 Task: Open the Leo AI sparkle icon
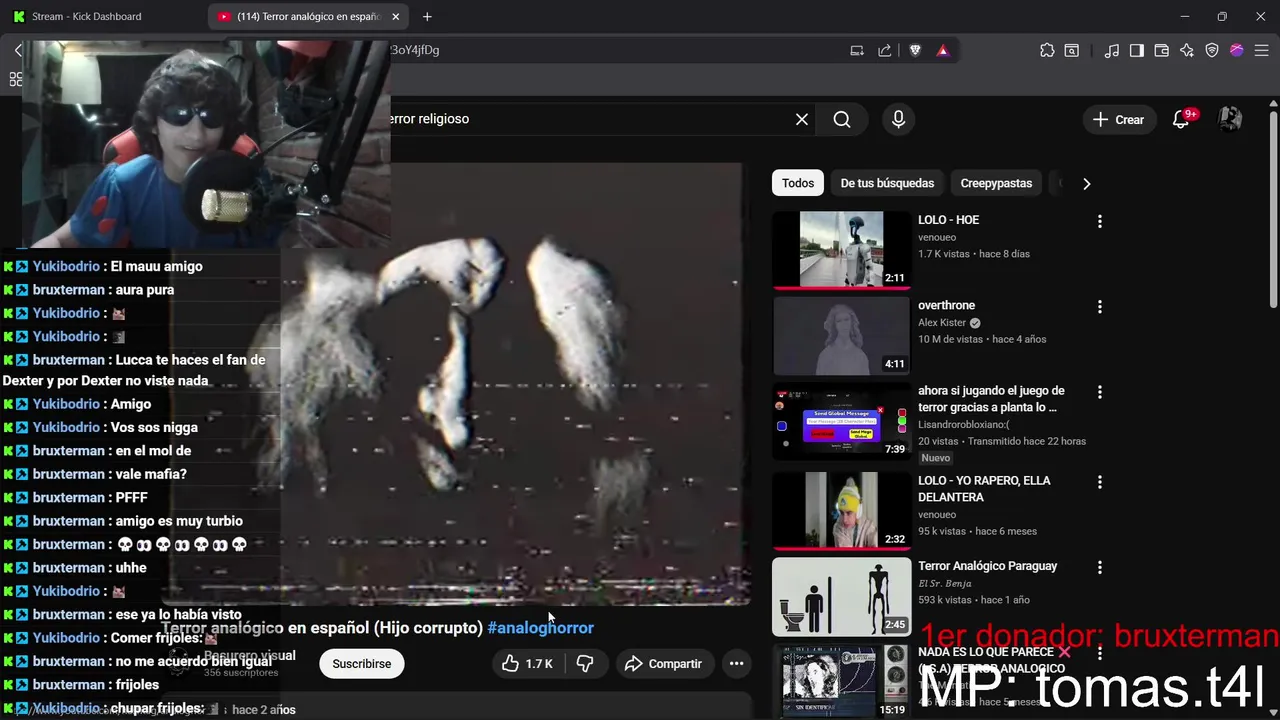pos(1187,50)
